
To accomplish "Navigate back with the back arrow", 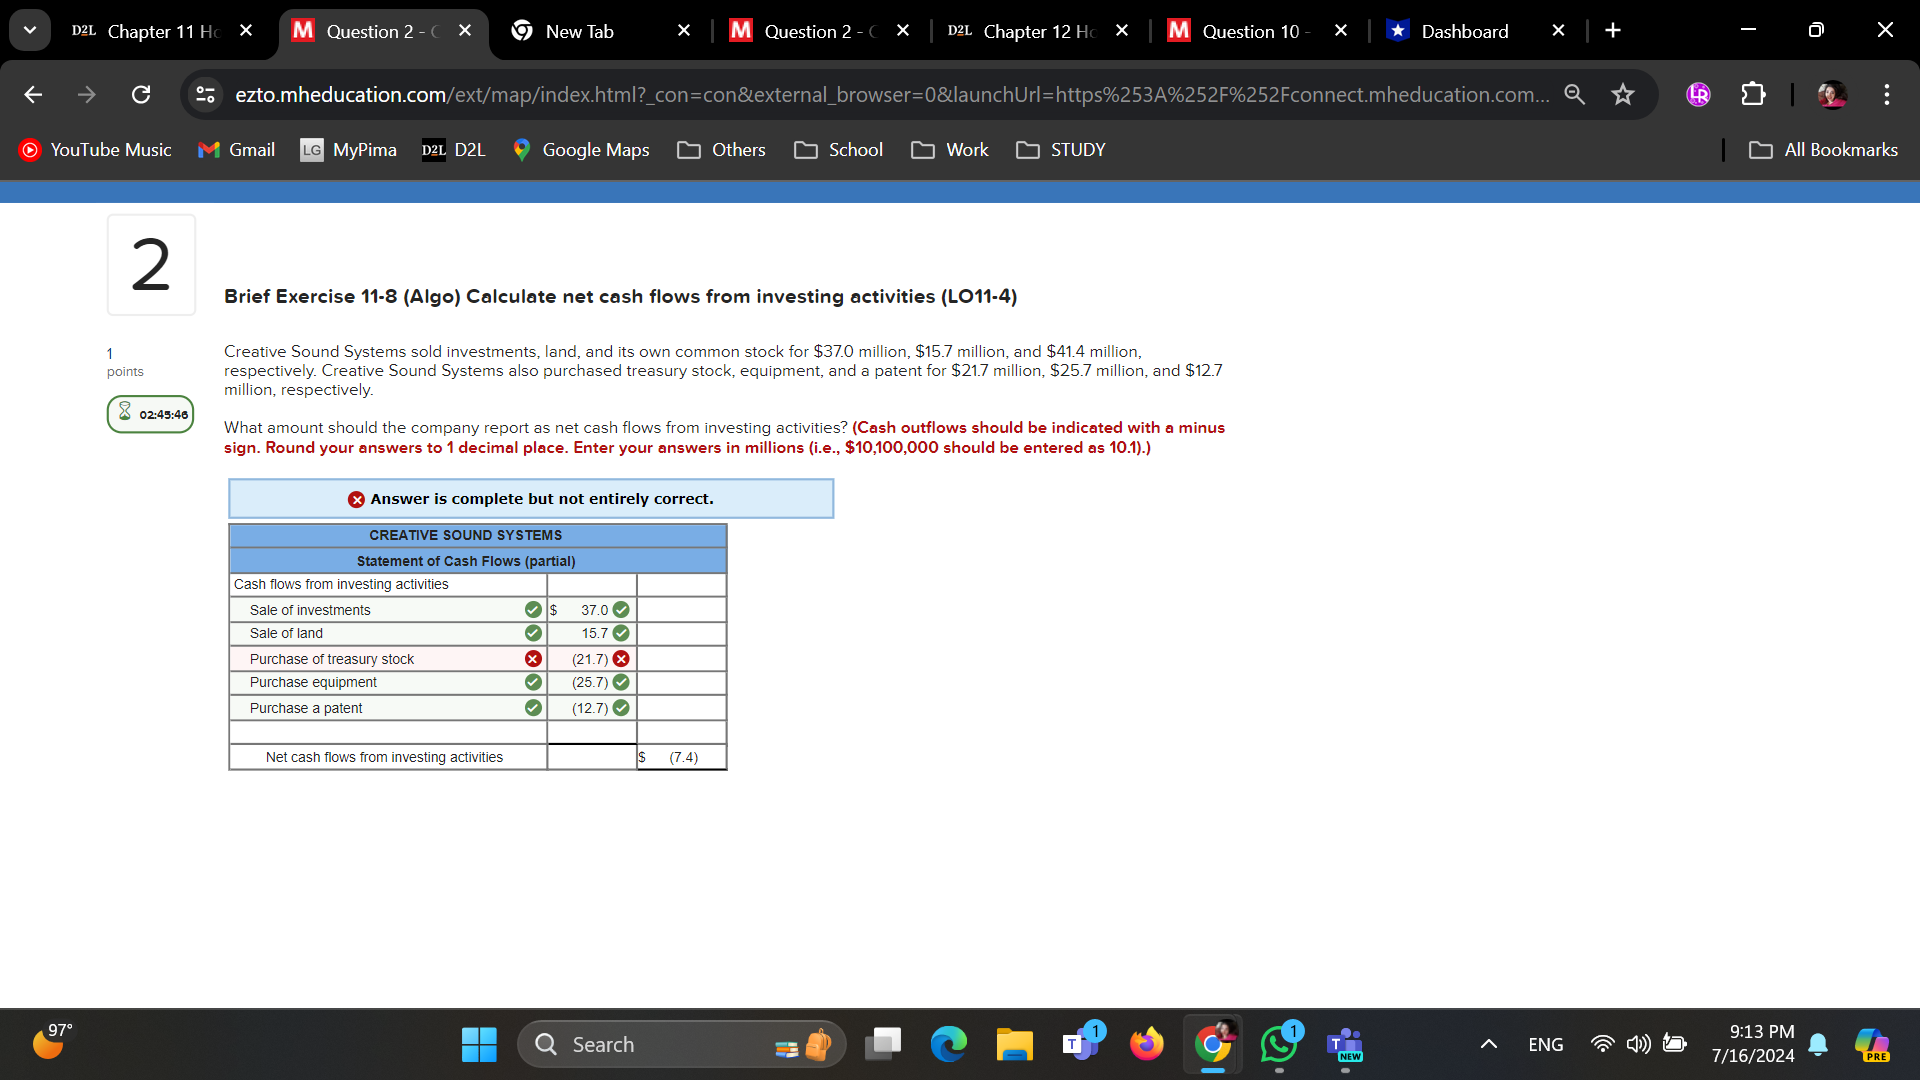I will point(33,94).
